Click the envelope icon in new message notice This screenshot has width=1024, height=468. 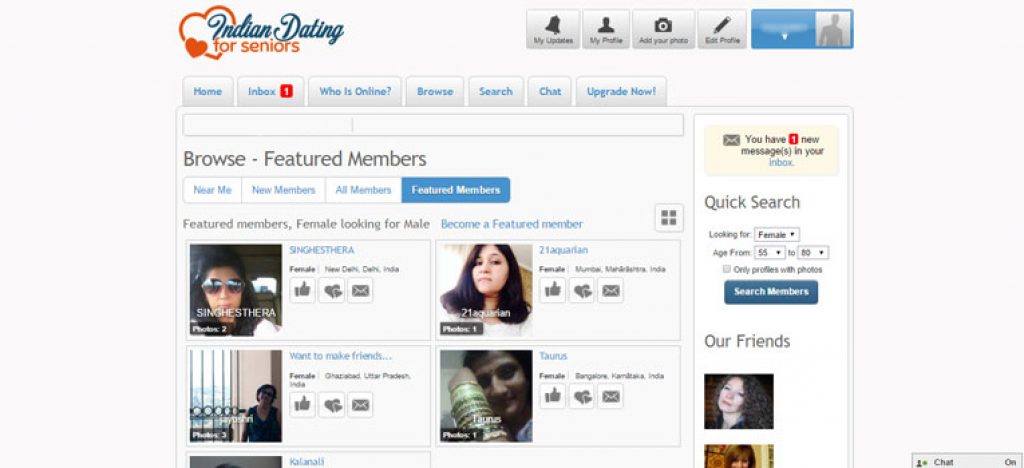tap(731, 140)
